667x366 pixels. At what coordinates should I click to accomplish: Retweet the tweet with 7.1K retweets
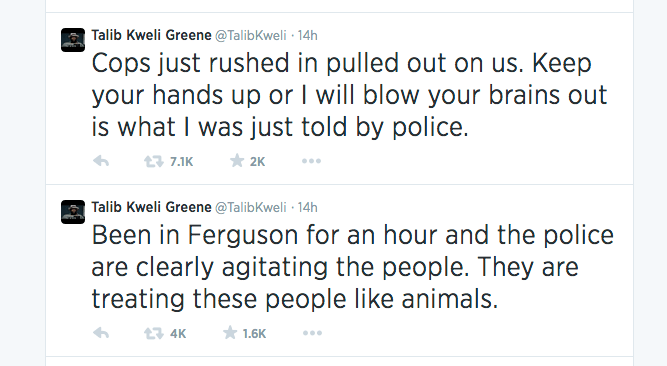(154, 161)
